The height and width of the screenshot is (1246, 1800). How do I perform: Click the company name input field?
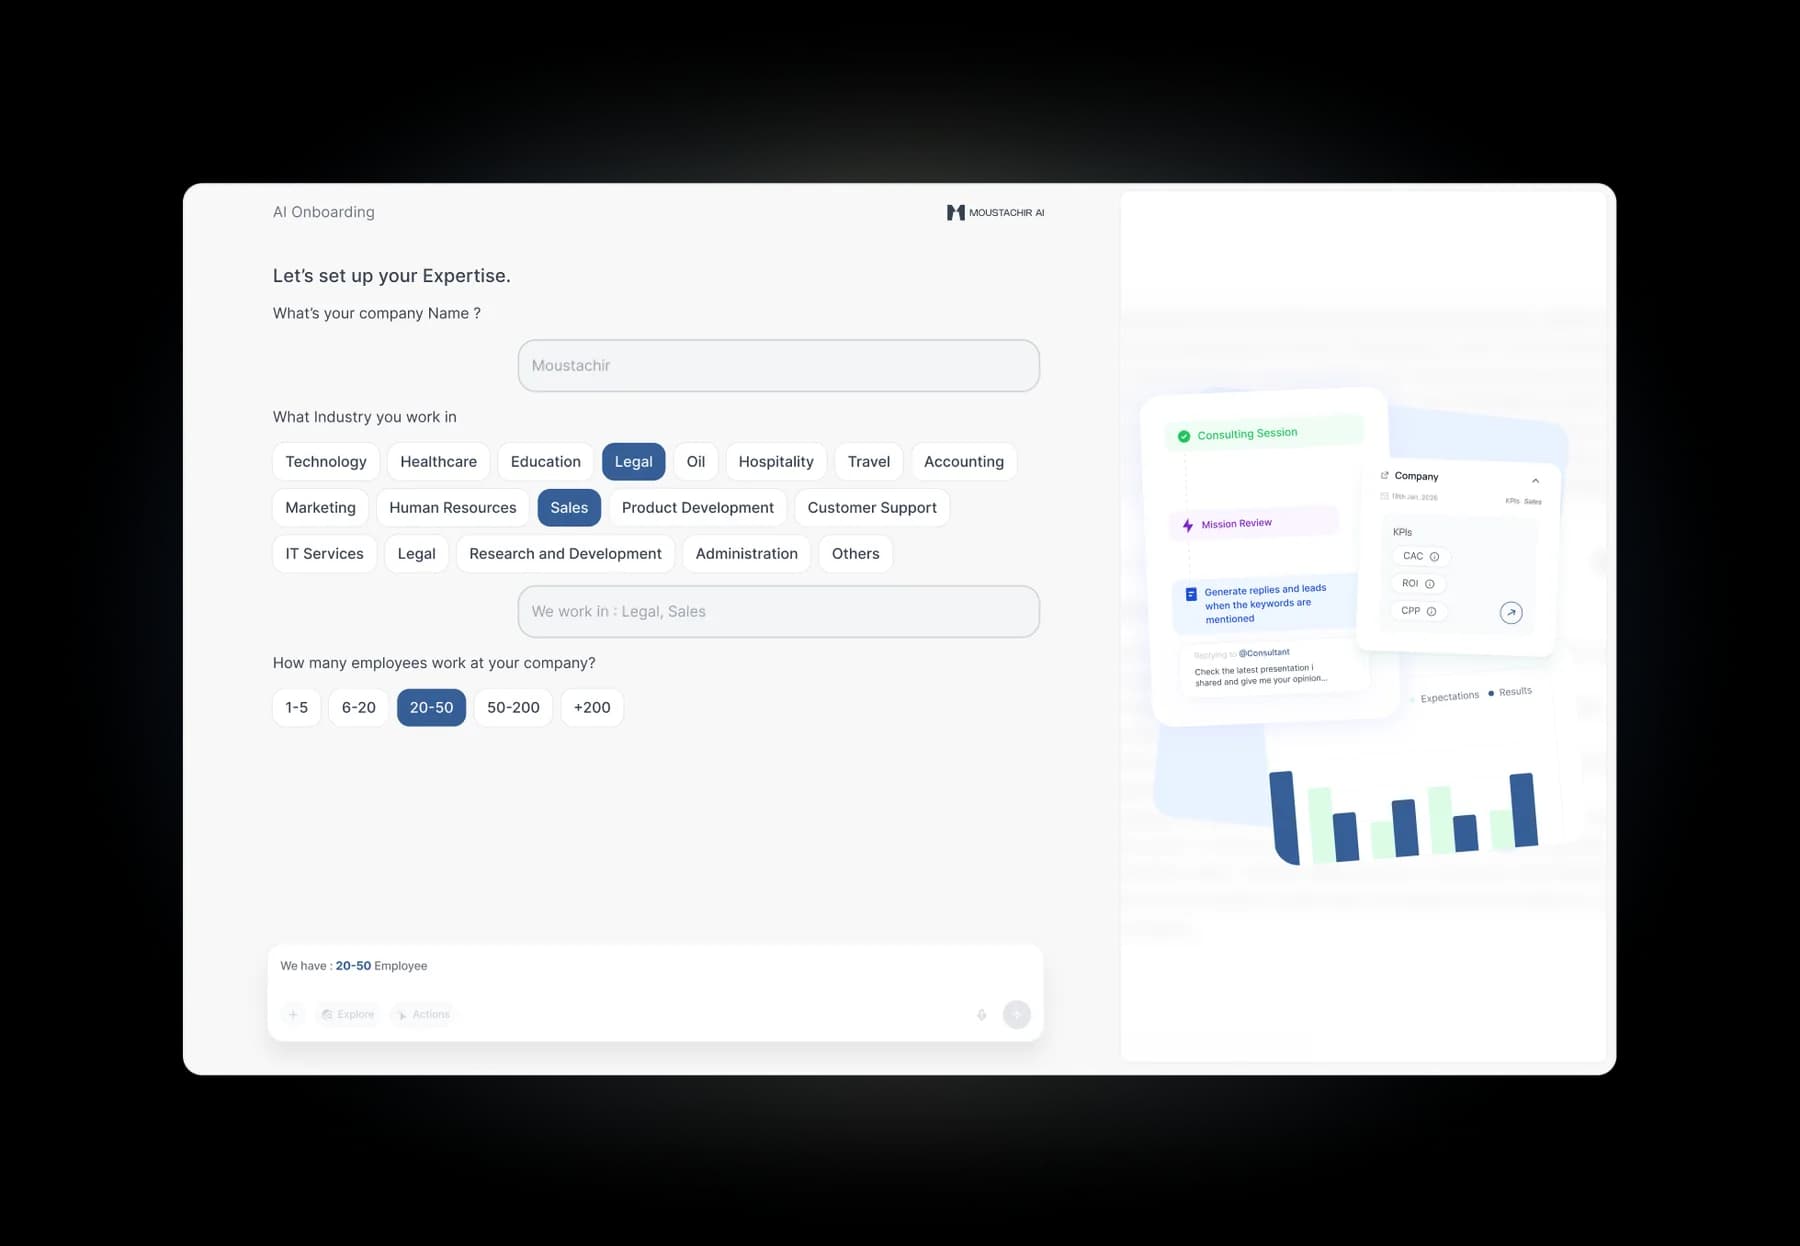(x=779, y=365)
